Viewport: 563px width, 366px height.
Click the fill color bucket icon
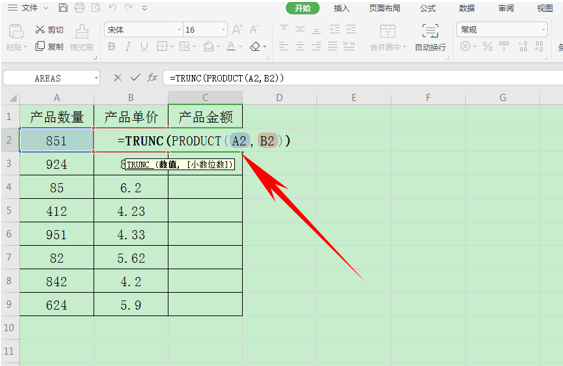[x=209, y=46]
